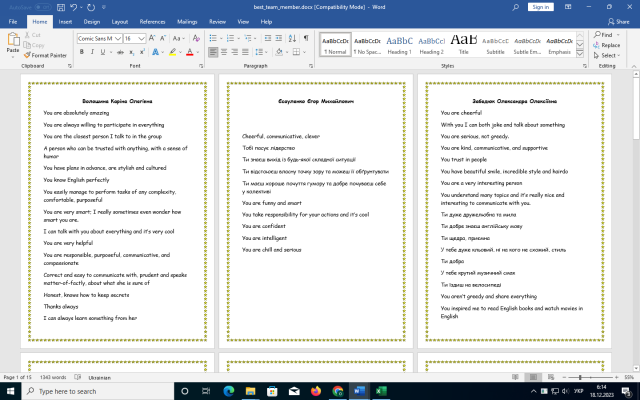Launch Firefox from the taskbar
The image size is (640, 400).
coord(316,391)
